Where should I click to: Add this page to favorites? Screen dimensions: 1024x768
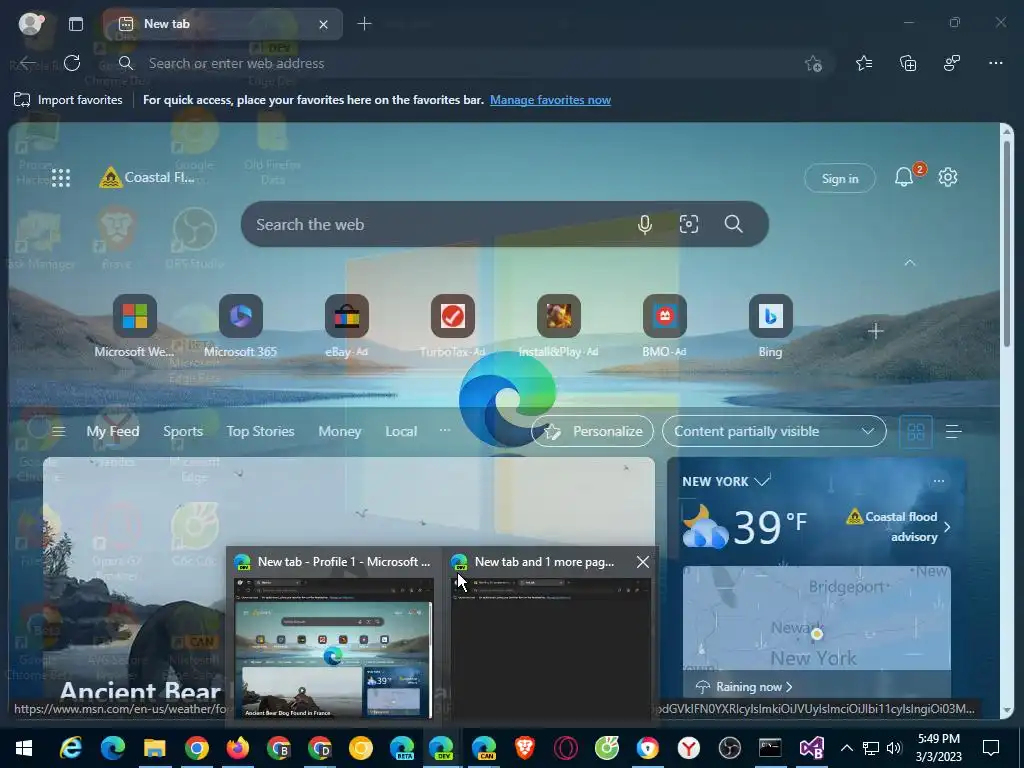[813, 63]
